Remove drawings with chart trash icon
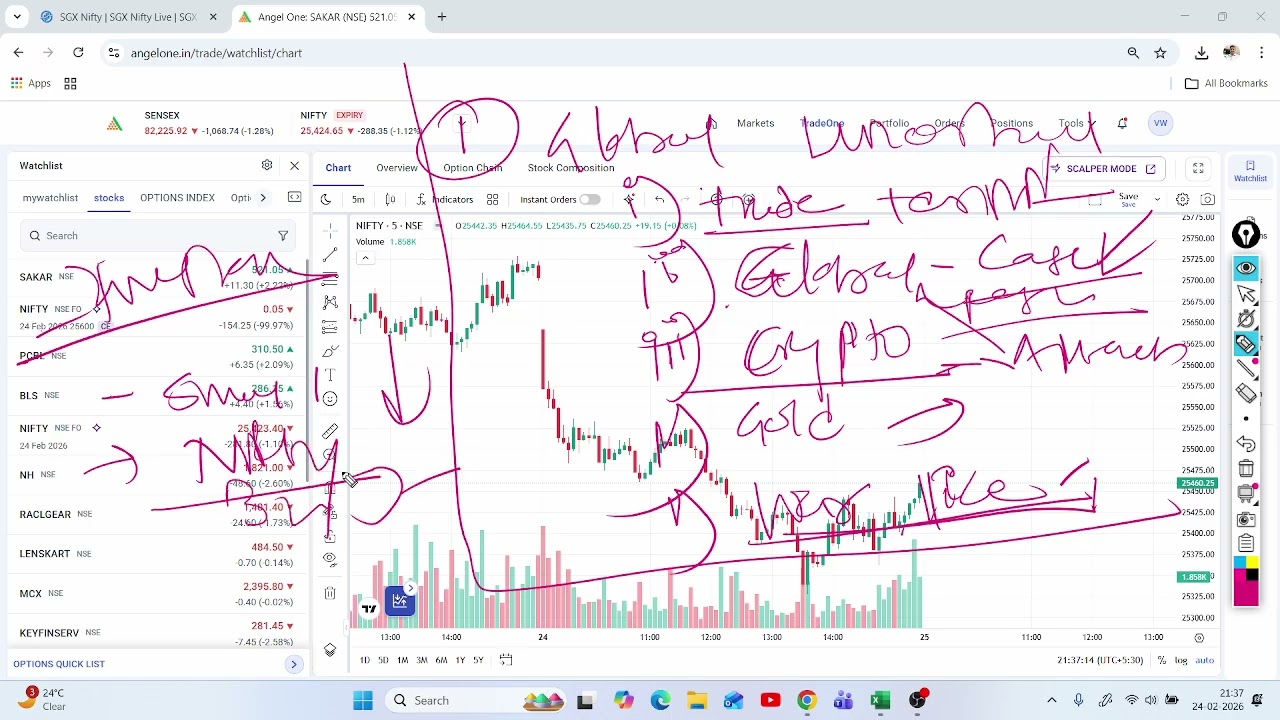Image resolution: width=1280 pixels, height=720 pixels. [x=330, y=593]
